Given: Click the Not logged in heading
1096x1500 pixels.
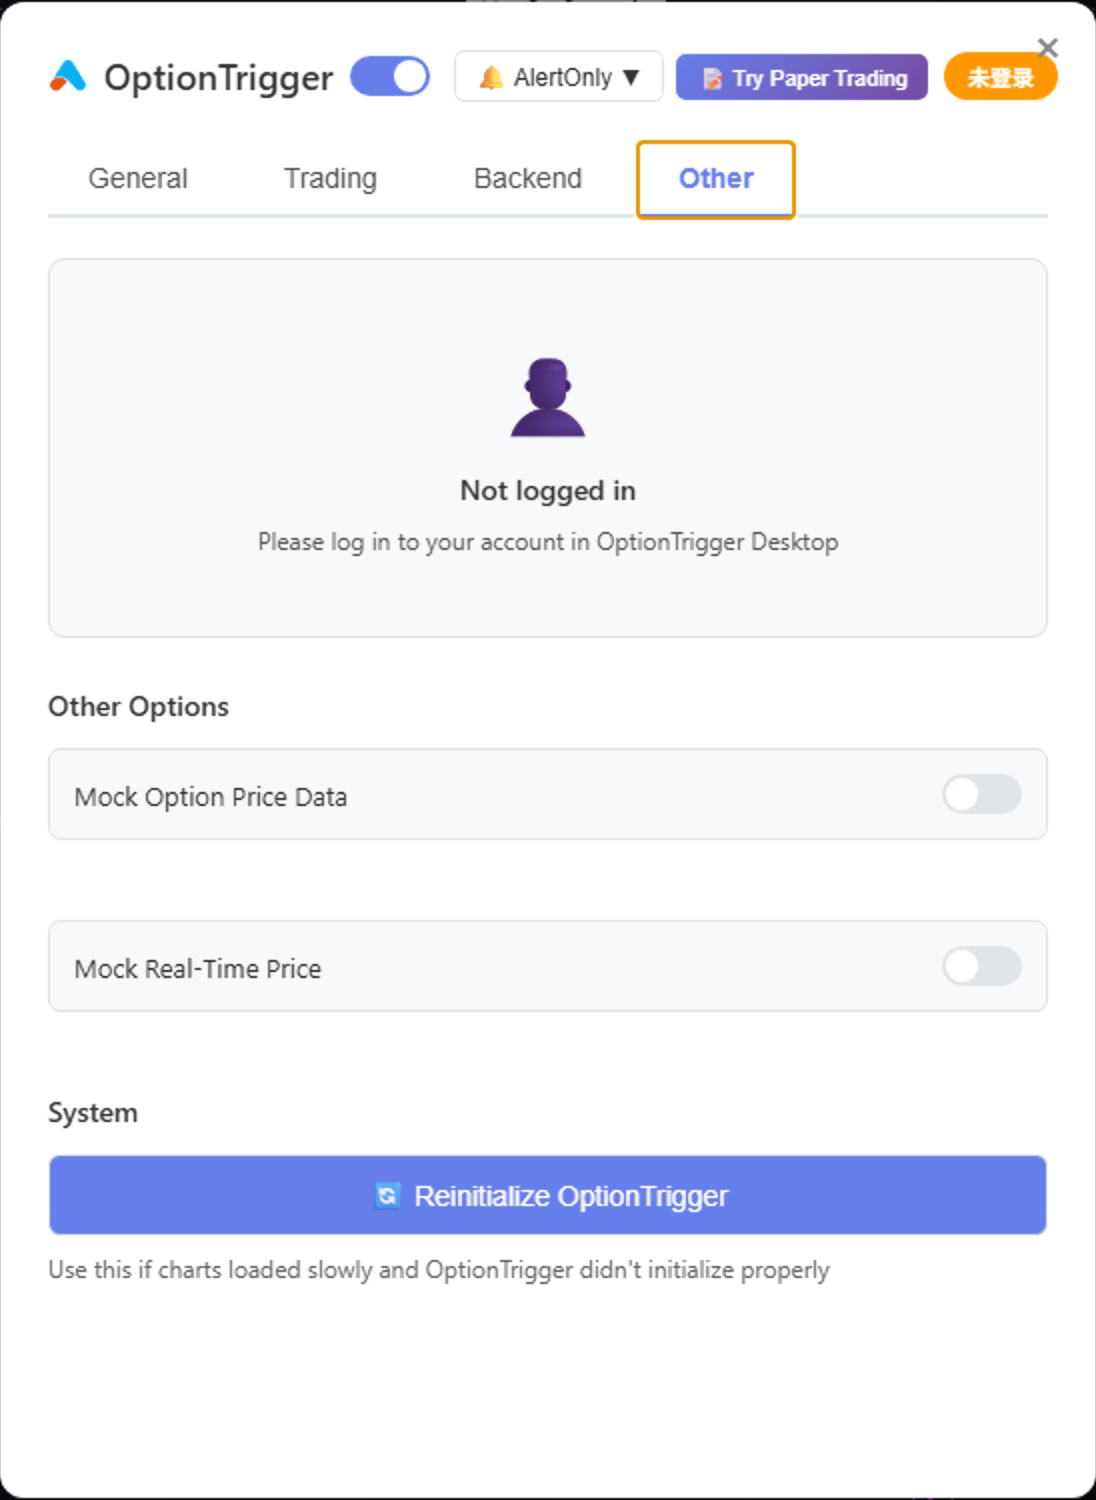Looking at the screenshot, I should pyautogui.click(x=548, y=491).
